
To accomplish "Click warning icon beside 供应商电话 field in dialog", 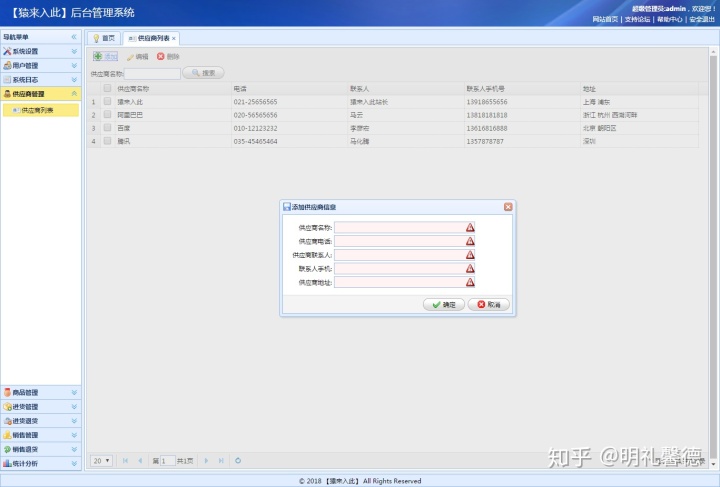I will 470,241.
